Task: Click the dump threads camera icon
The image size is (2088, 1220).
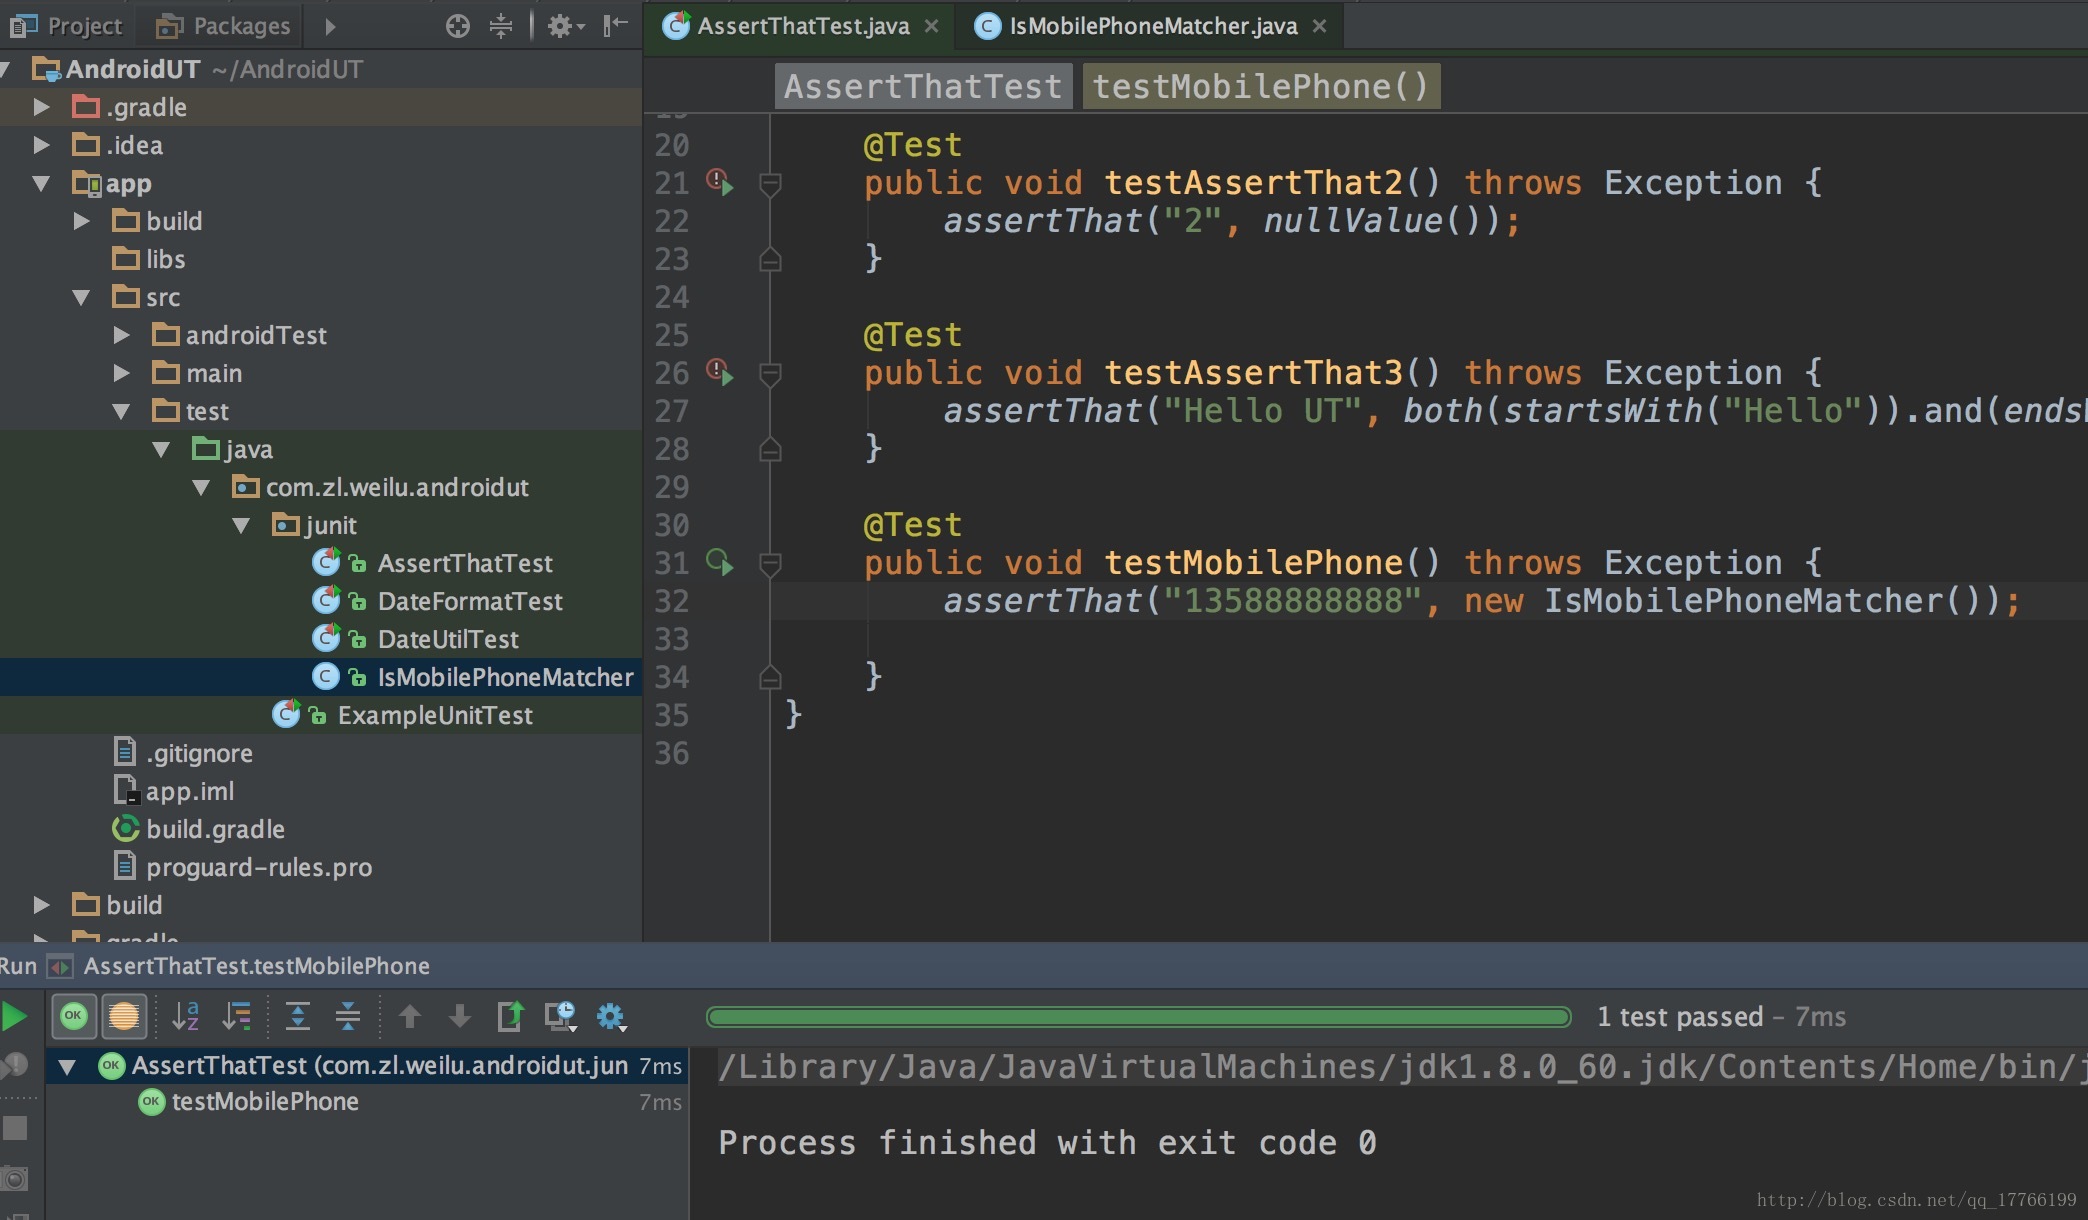Action: (15, 1178)
